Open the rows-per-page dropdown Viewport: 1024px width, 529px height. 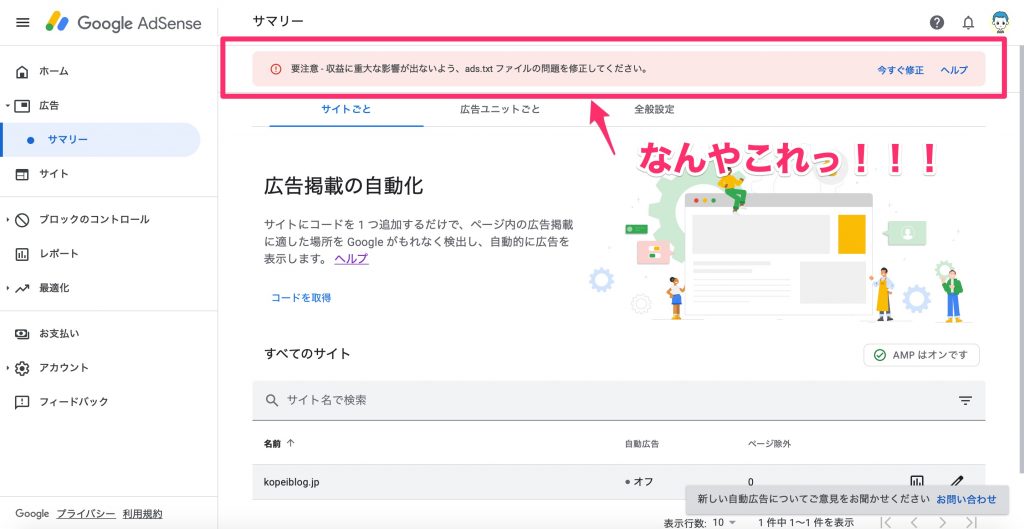coord(724,522)
